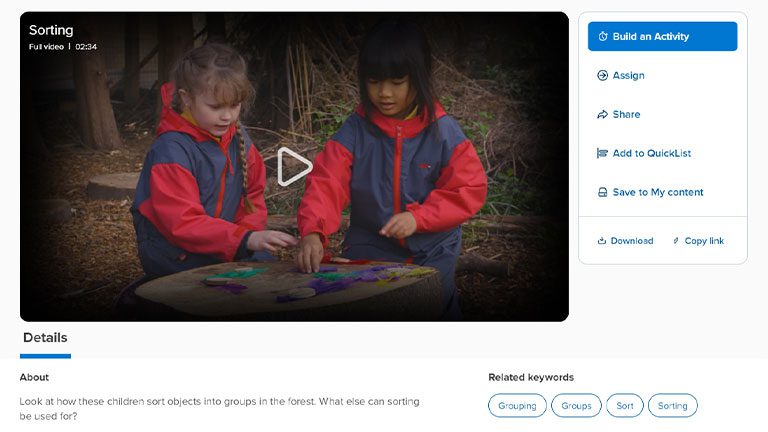The image size is (768, 432).
Task: Click the Build an Activity button
Action: point(662,36)
